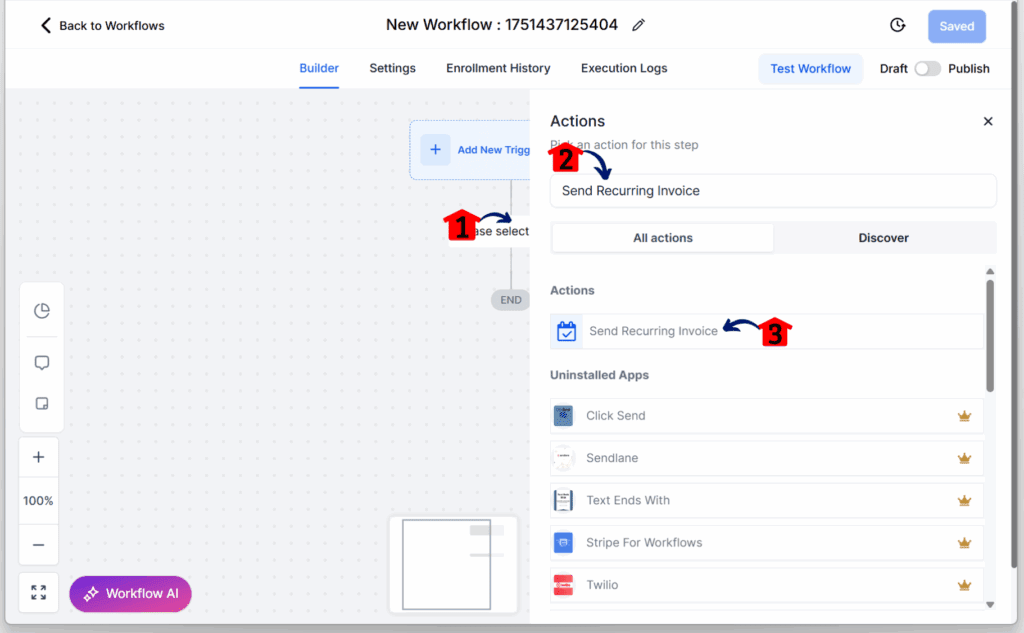Open the Enrollment History tab
Screen dimensions: 1024x633
tap(498, 68)
